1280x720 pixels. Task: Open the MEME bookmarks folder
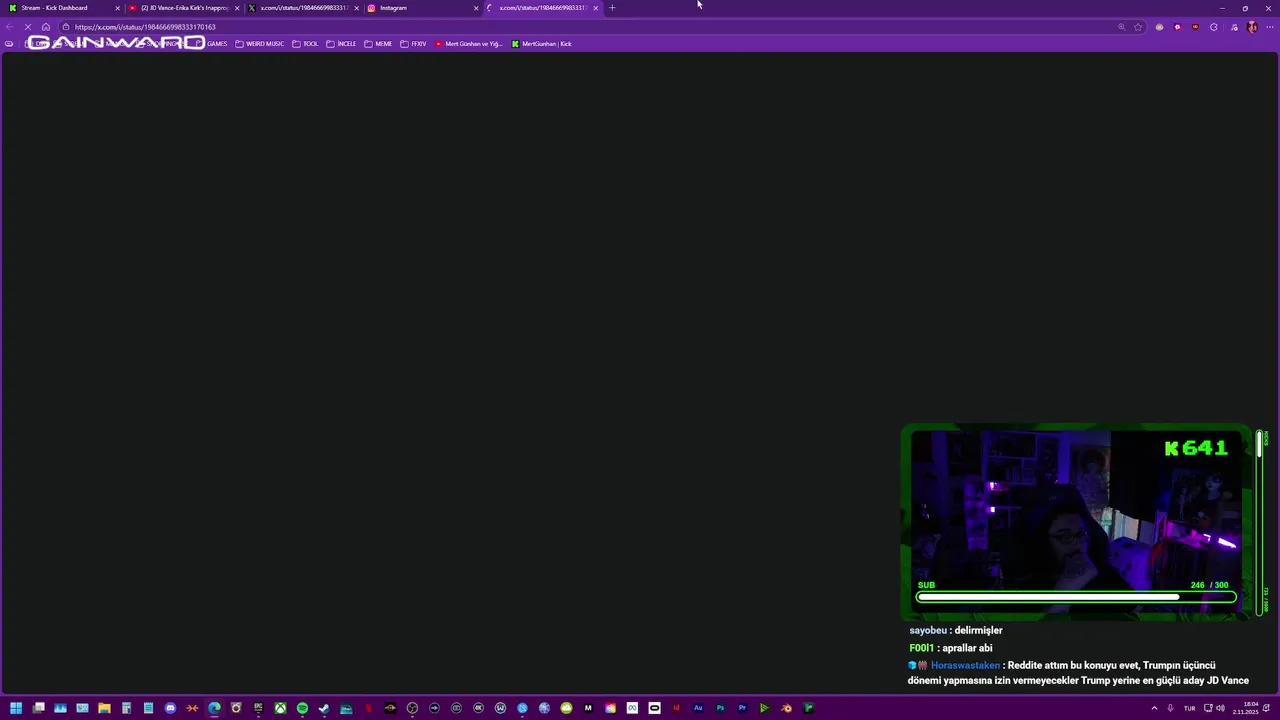378,44
